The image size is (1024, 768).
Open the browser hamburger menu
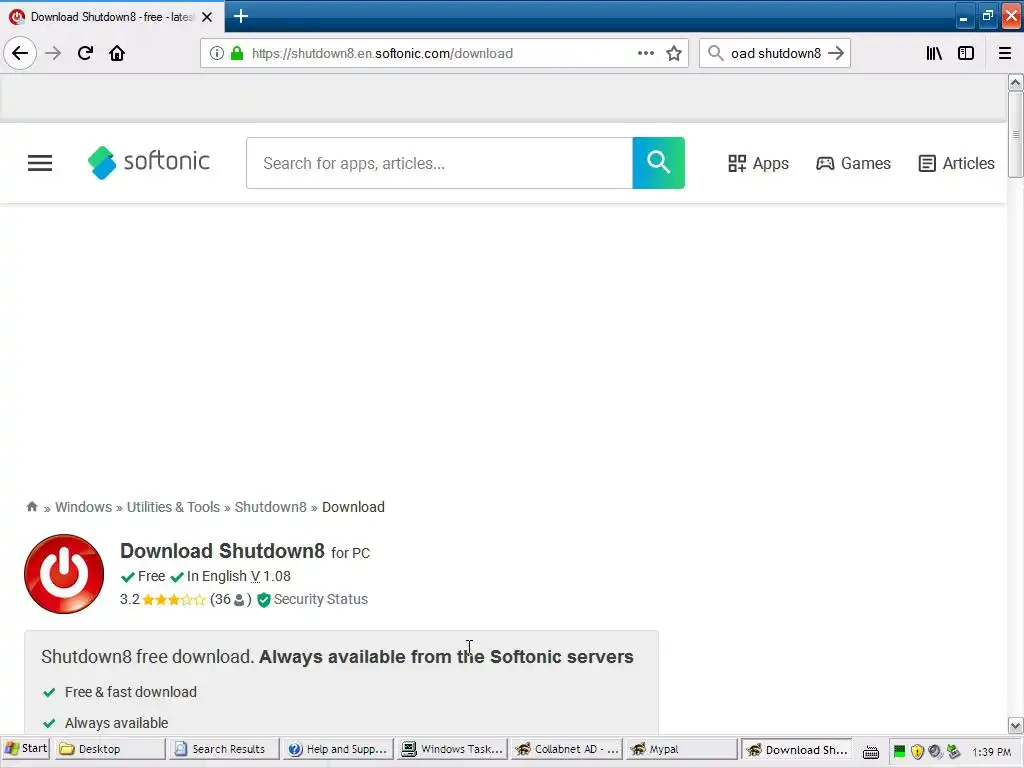1005,53
